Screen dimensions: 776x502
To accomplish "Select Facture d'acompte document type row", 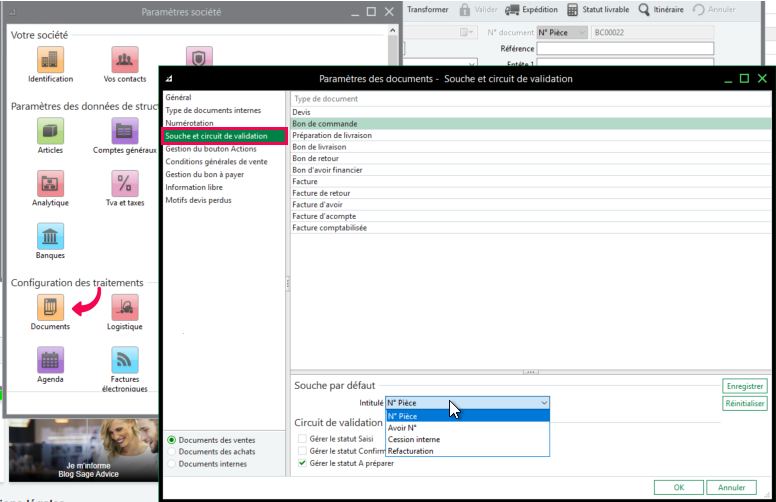I will point(324,216).
